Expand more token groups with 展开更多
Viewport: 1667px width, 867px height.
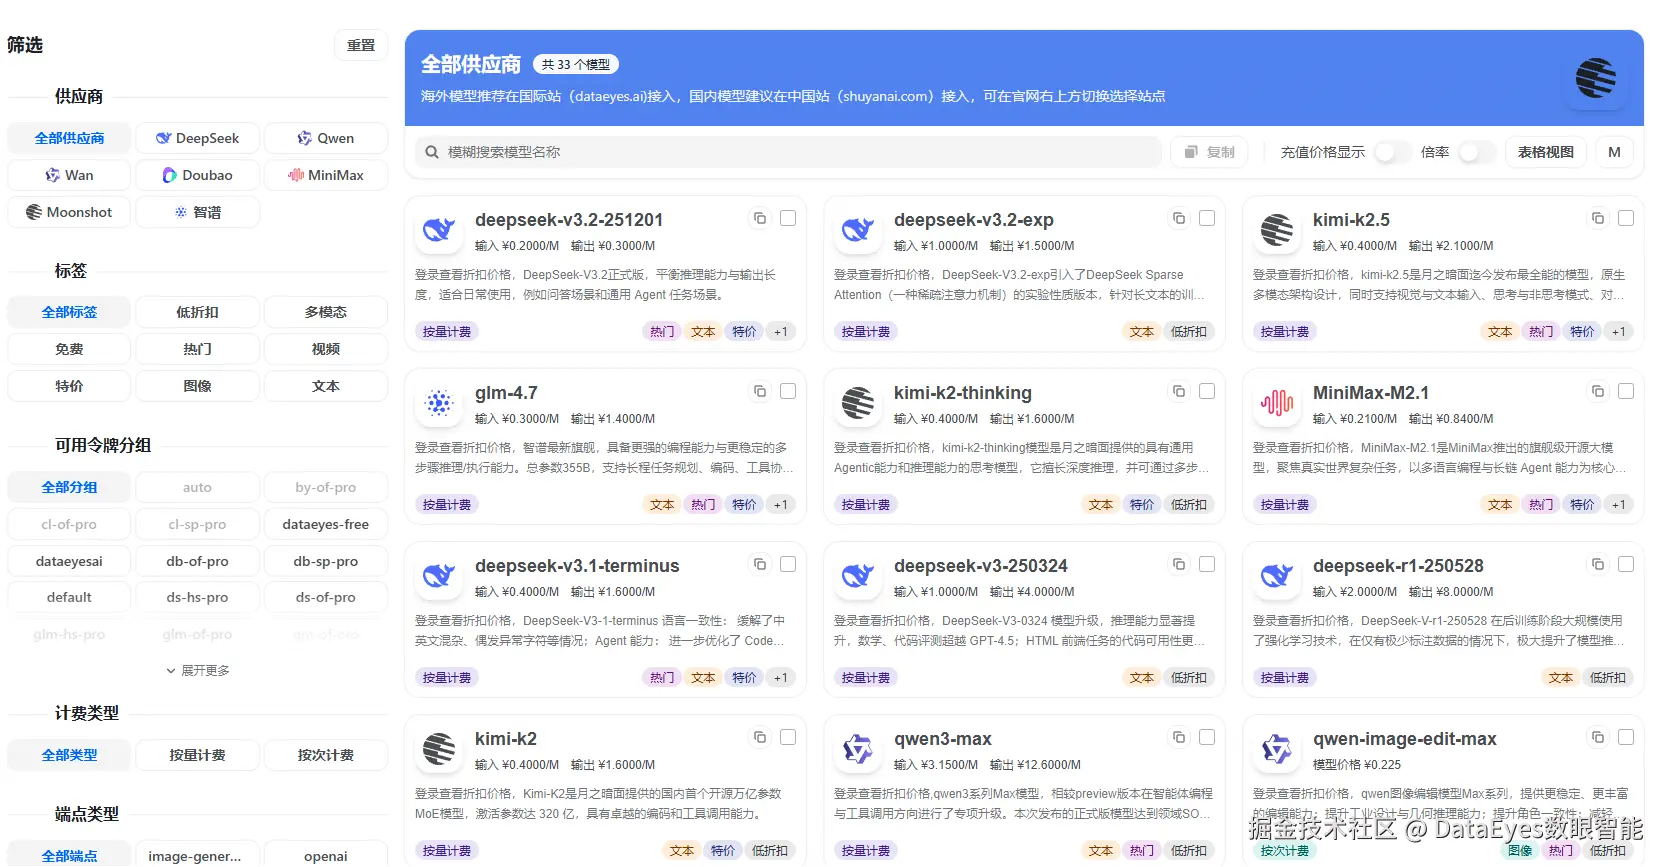pos(198,670)
